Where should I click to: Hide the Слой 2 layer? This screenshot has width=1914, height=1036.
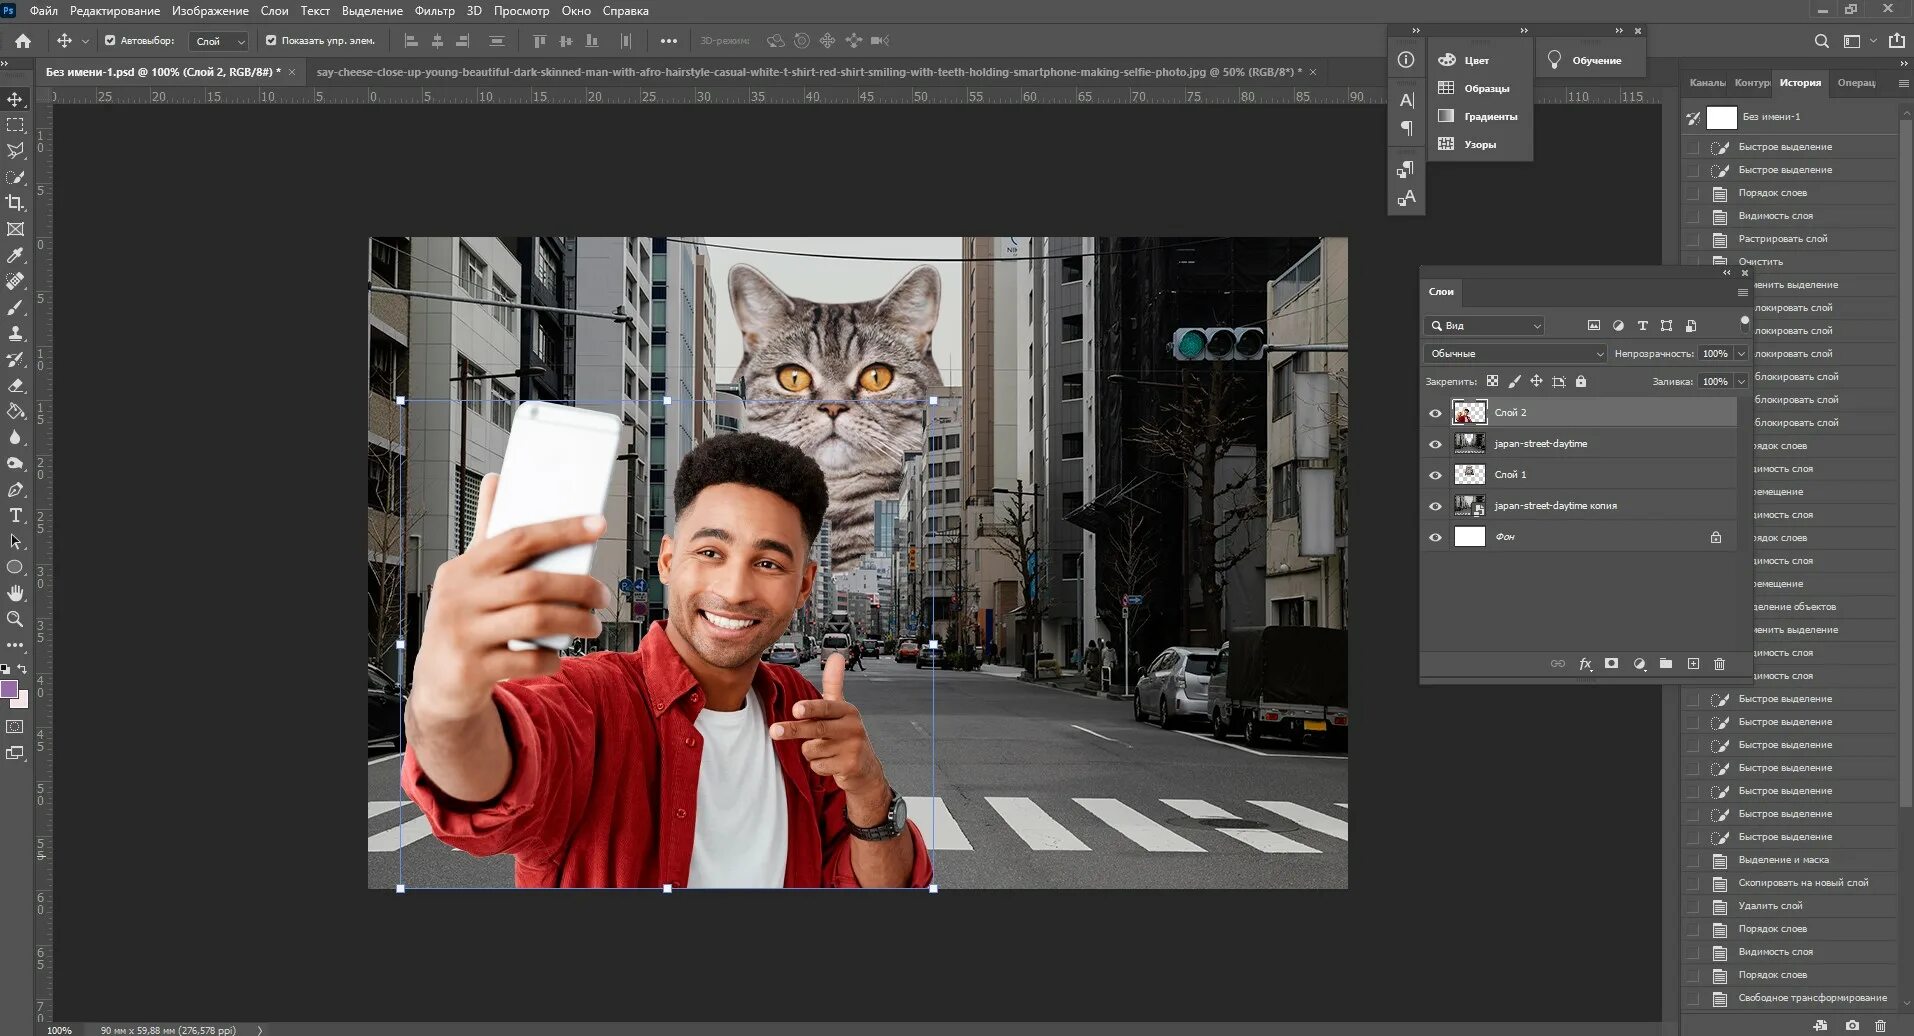[1435, 413]
